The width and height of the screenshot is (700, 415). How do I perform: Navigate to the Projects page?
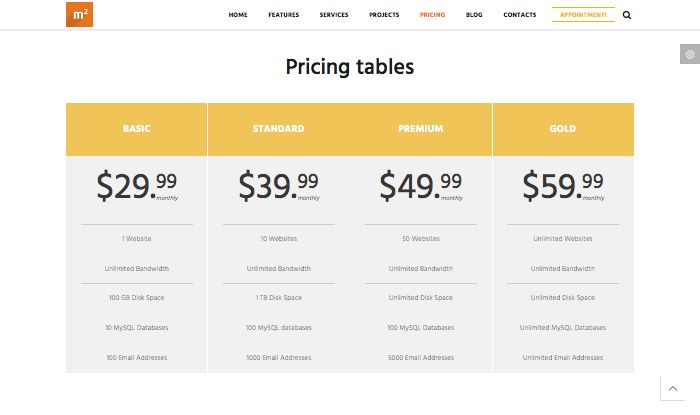click(384, 15)
